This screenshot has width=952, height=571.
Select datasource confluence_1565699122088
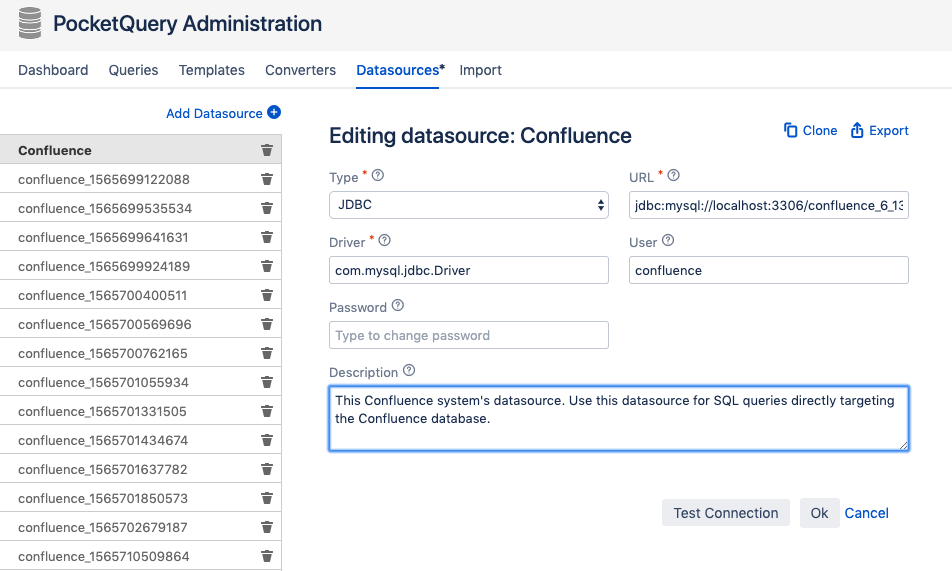(x=140, y=179)
